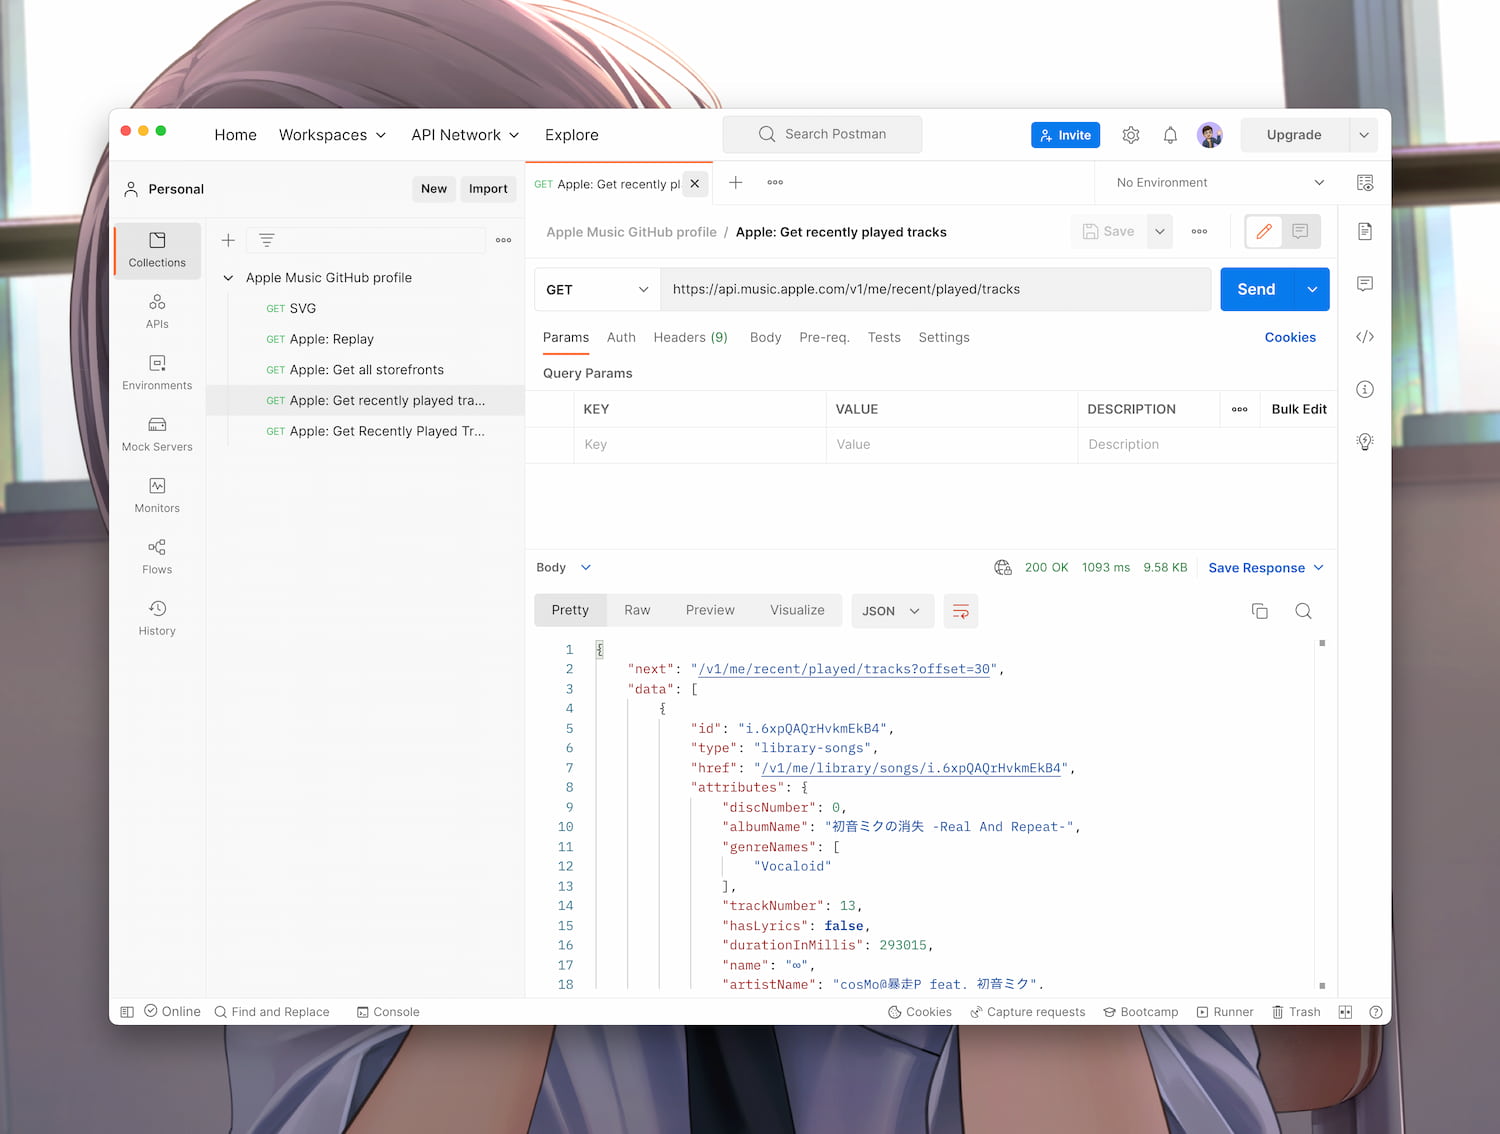Viewport: 1500px width, 1134px height.
Task: Open Save Response dropdown
Action: click(x=1266, y=568)
